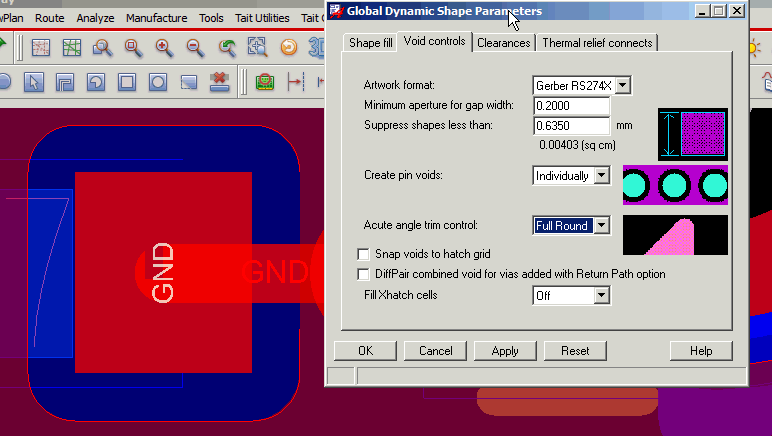This screenshot has width=772, height=436.
Task: Expand the Fill Xhatch cells dropdown
Action: [x=600, y=296]
